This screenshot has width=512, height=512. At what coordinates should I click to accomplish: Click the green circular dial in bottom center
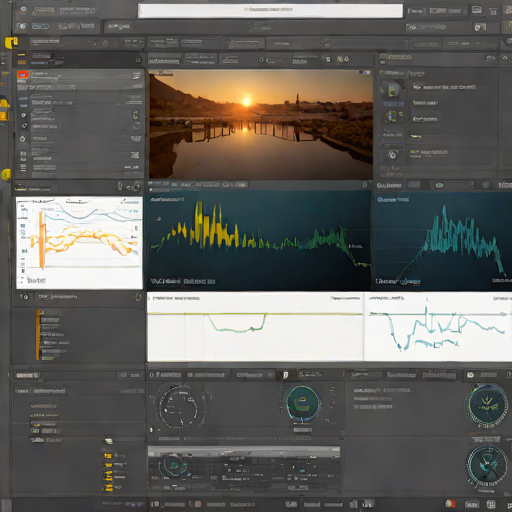(x=303, y=403)
